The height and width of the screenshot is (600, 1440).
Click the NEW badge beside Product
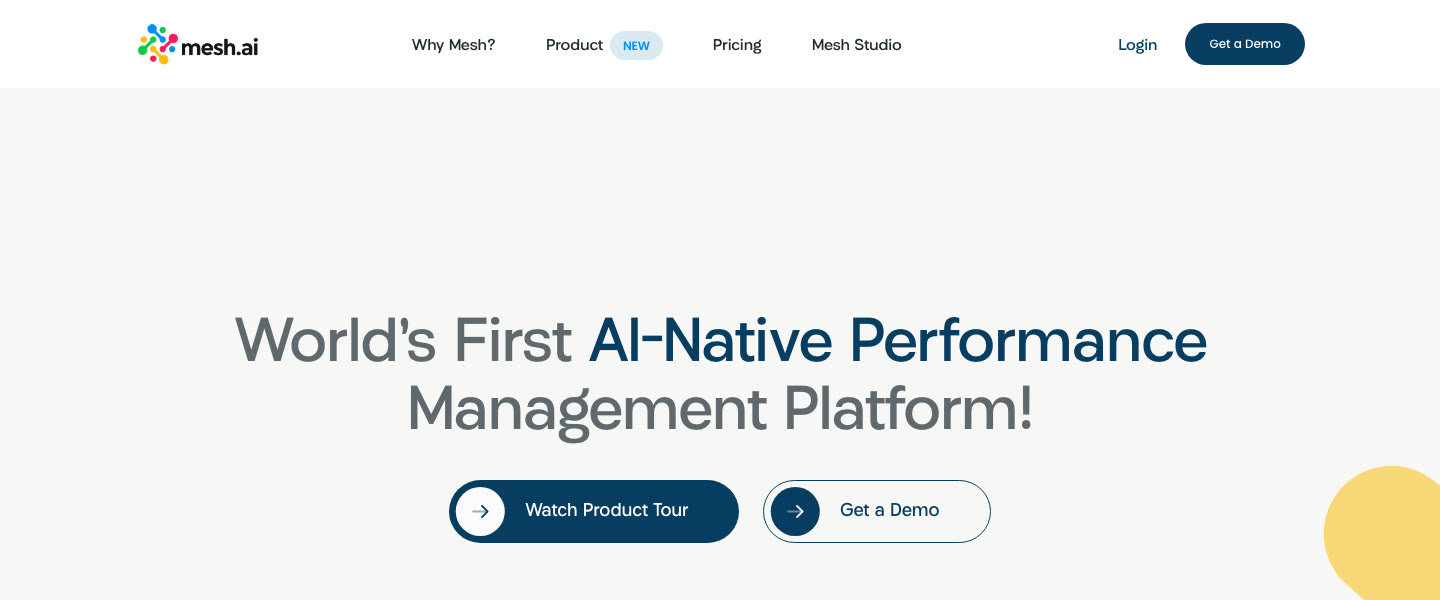pyautogui.click(x=636, y=45)
